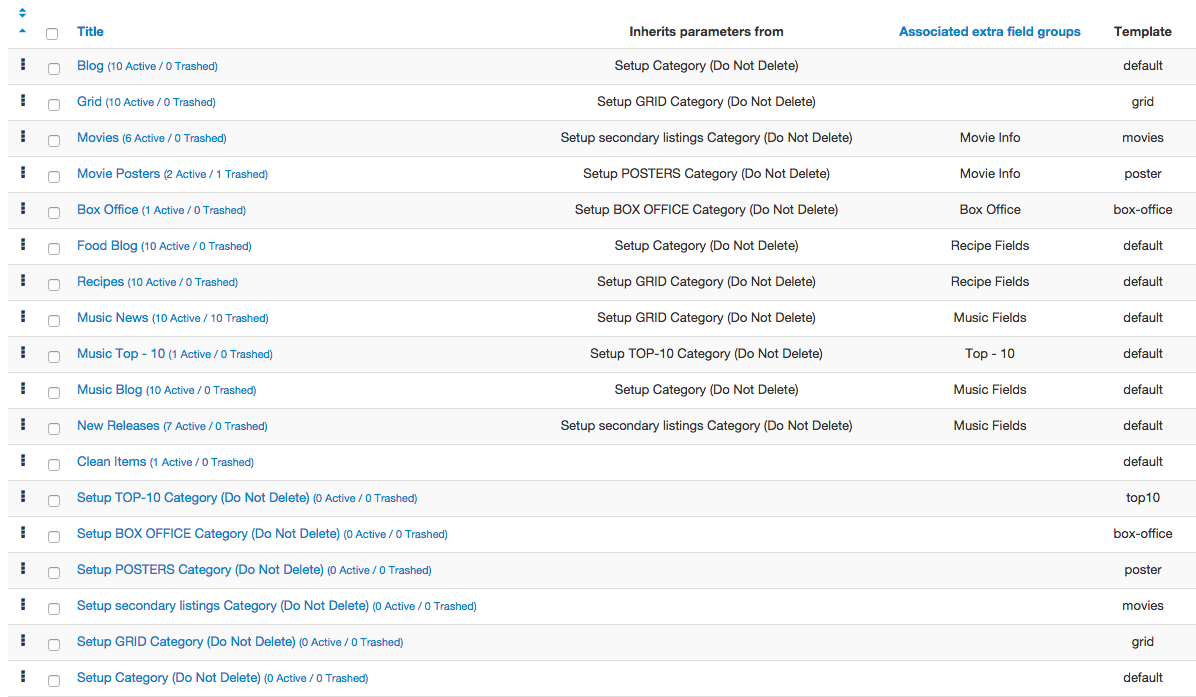Tick the Music Top - 10 checkbox

point(53,356)
